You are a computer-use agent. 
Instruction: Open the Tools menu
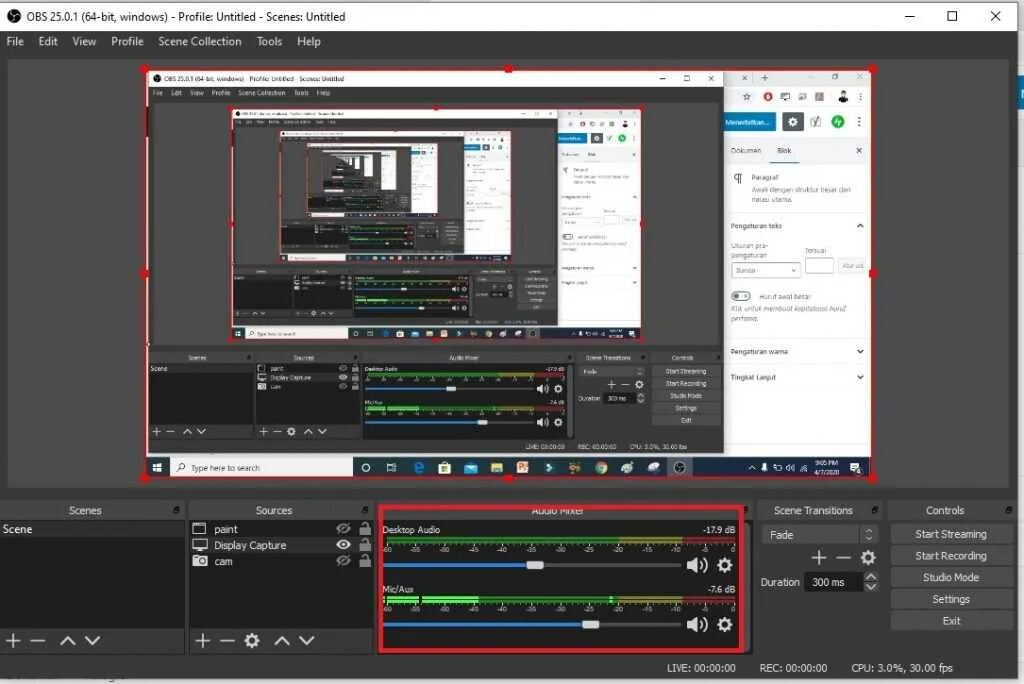[269, 41]
